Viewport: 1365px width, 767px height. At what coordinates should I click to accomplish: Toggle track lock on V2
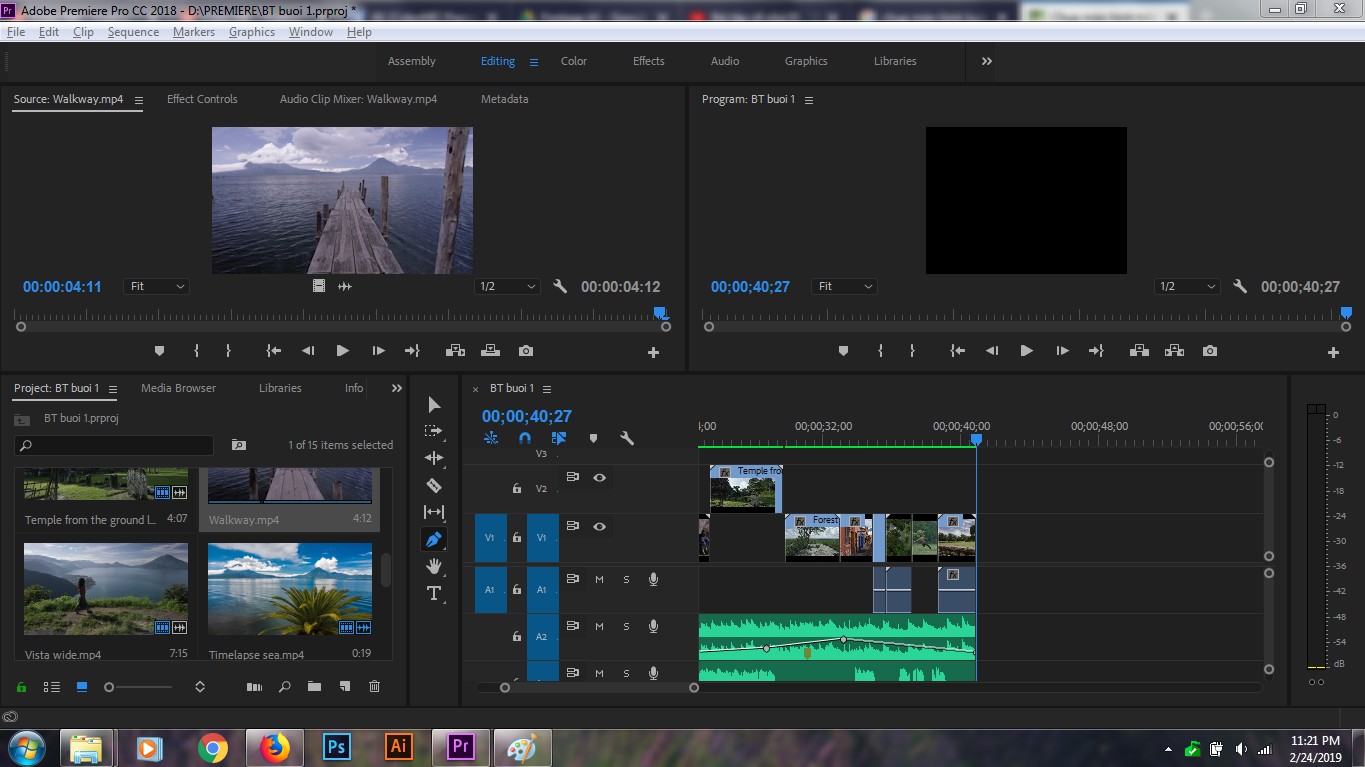(516, 489)
